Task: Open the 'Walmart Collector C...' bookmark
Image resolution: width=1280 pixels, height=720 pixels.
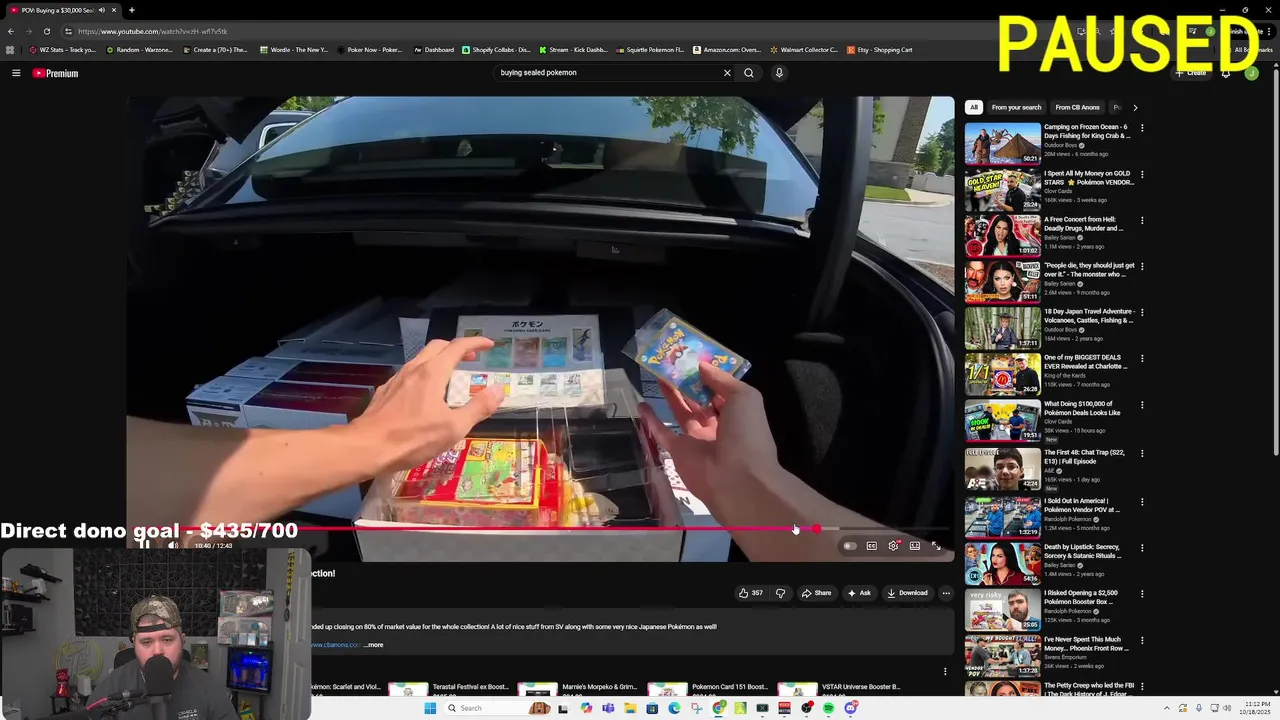Action: pos(803,50)
